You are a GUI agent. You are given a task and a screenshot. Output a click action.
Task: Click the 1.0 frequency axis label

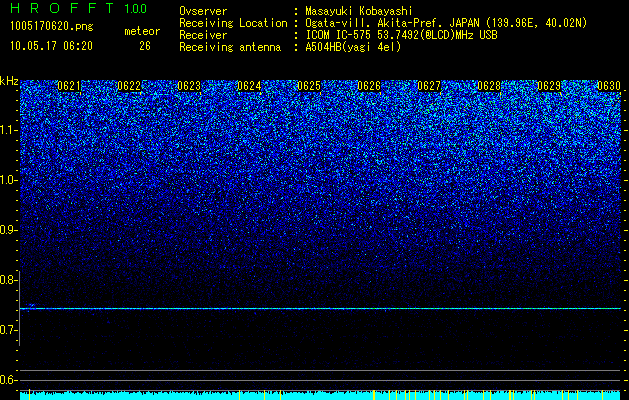[8, 180]
